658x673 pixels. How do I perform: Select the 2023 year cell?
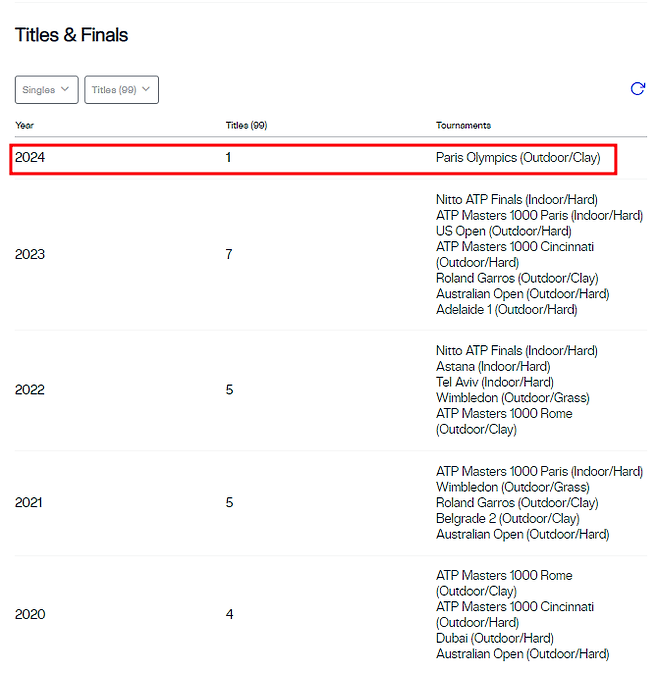pos(30,254)
